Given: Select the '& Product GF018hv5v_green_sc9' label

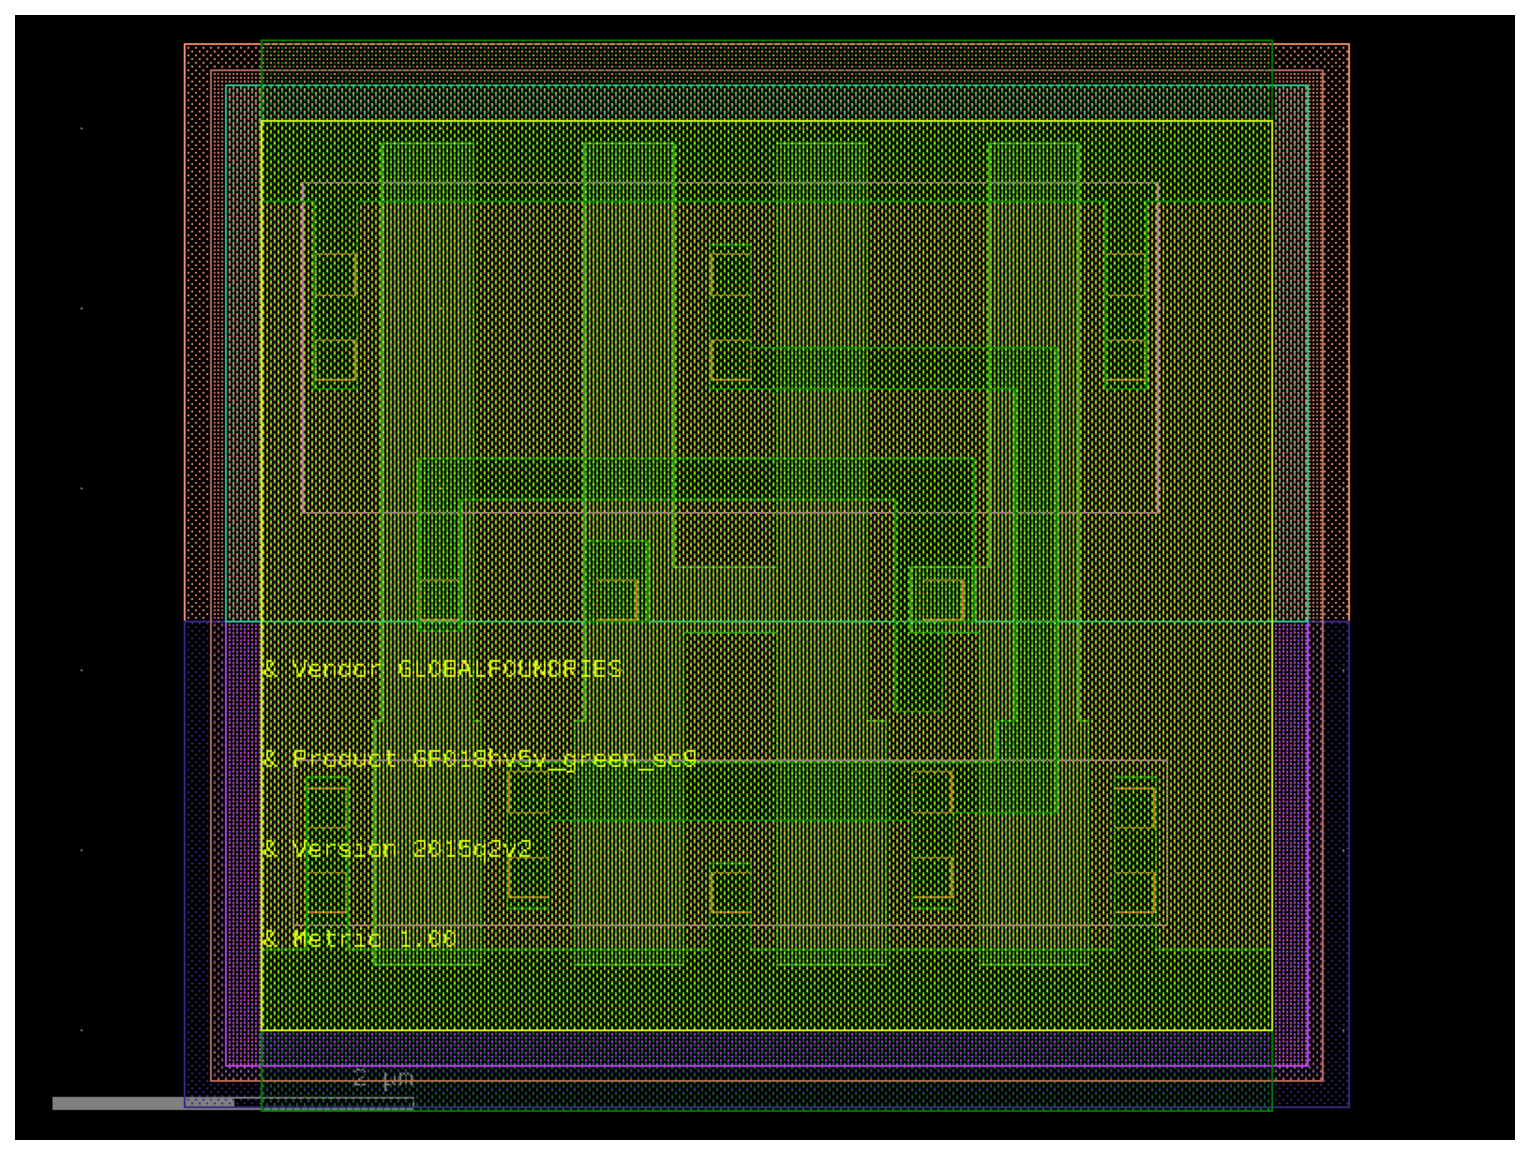Looking at the screenshot, I should click(x=479, y=760).
